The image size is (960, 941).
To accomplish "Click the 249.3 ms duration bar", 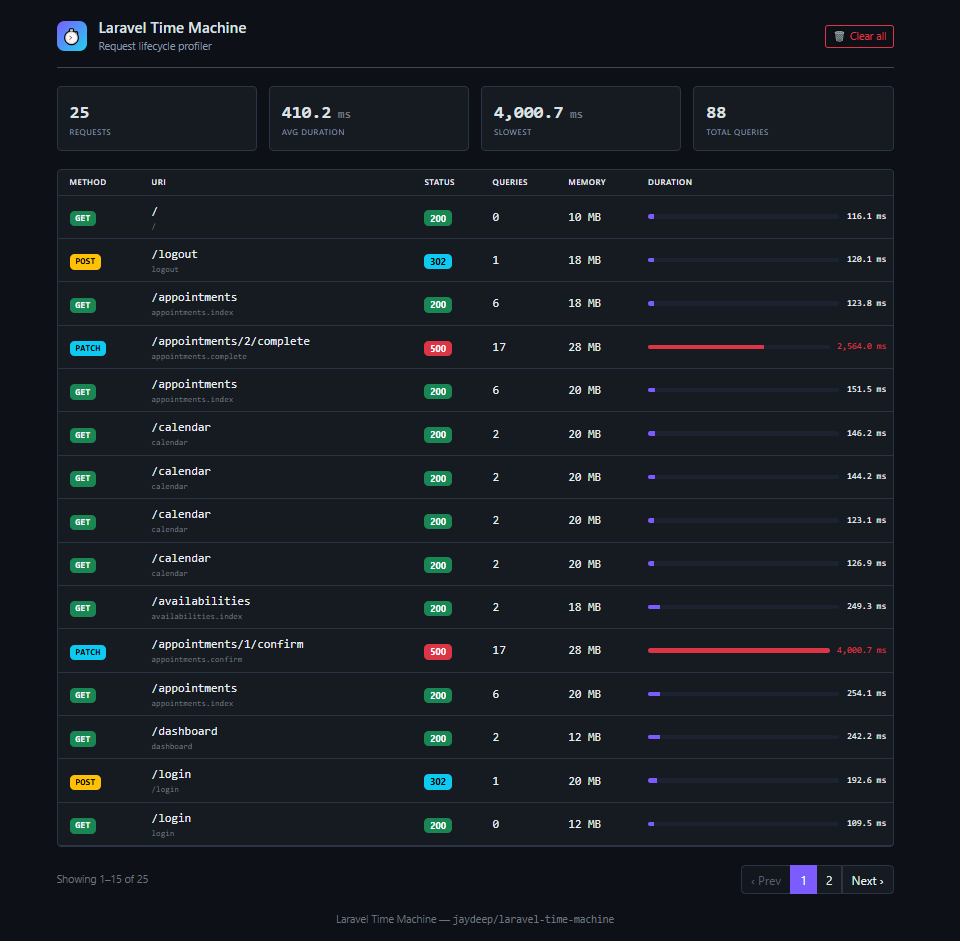I will [x=743, y=607].
